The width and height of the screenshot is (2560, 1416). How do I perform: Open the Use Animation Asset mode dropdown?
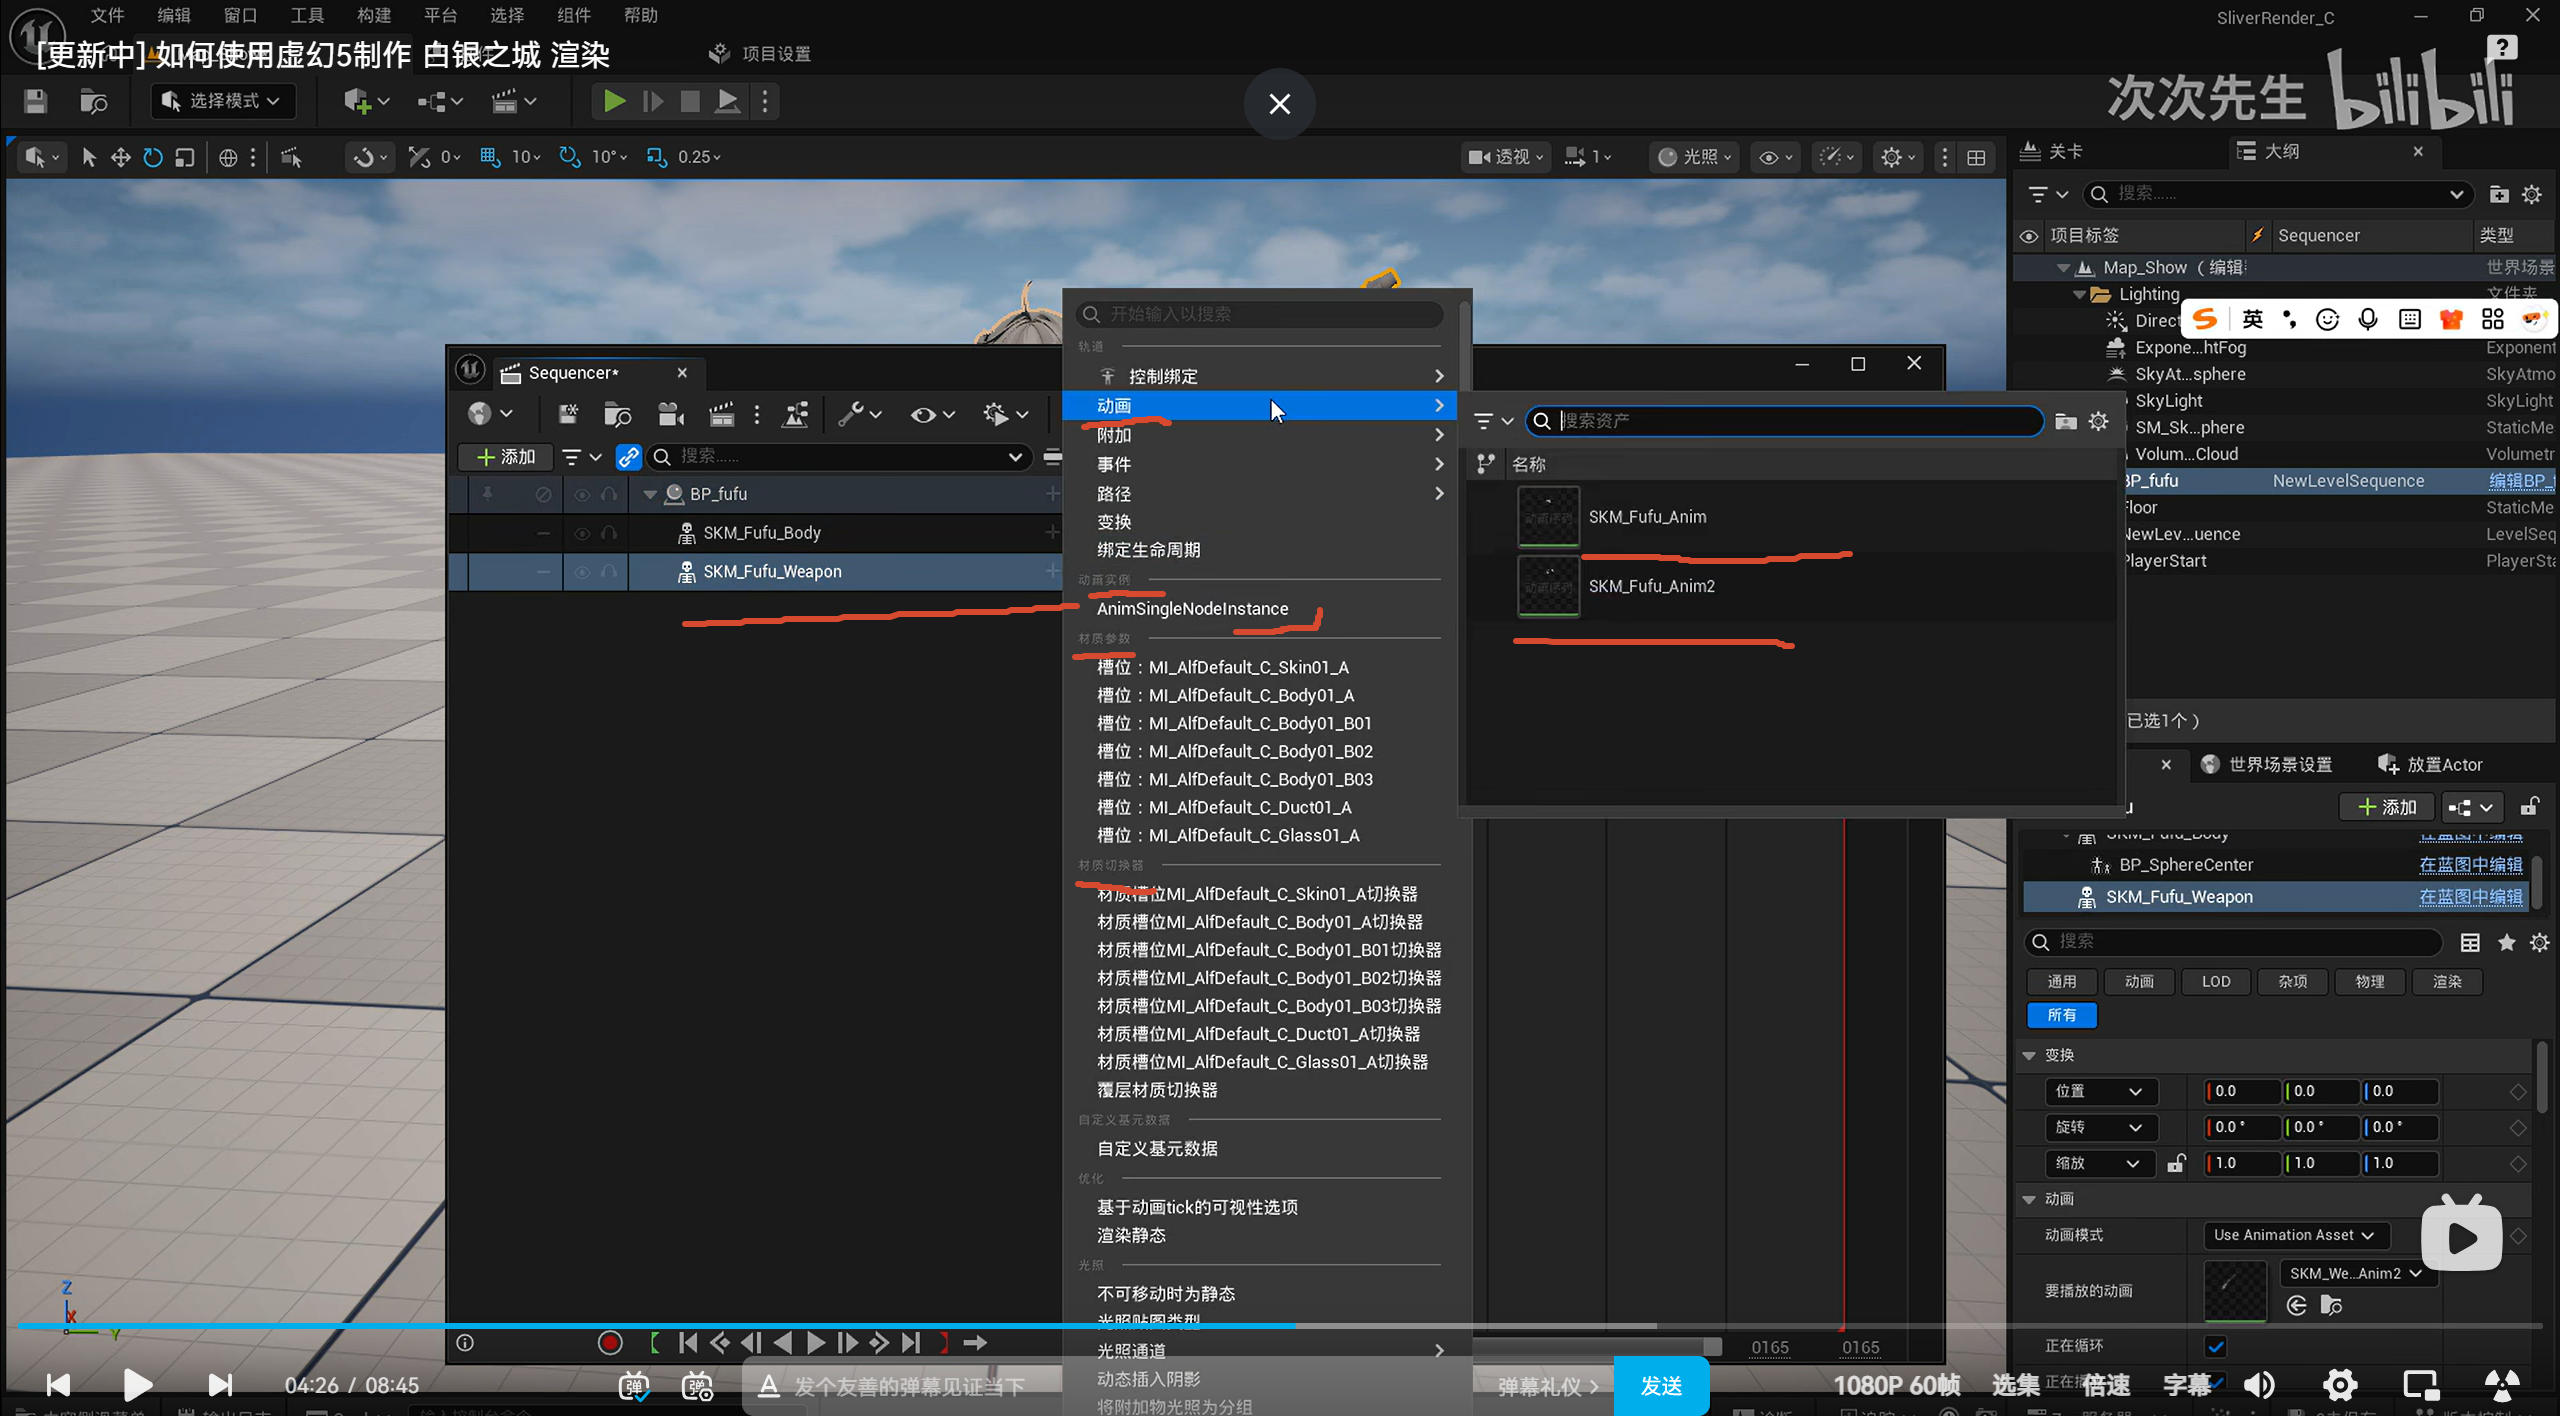click(x=2295, y=1235)
